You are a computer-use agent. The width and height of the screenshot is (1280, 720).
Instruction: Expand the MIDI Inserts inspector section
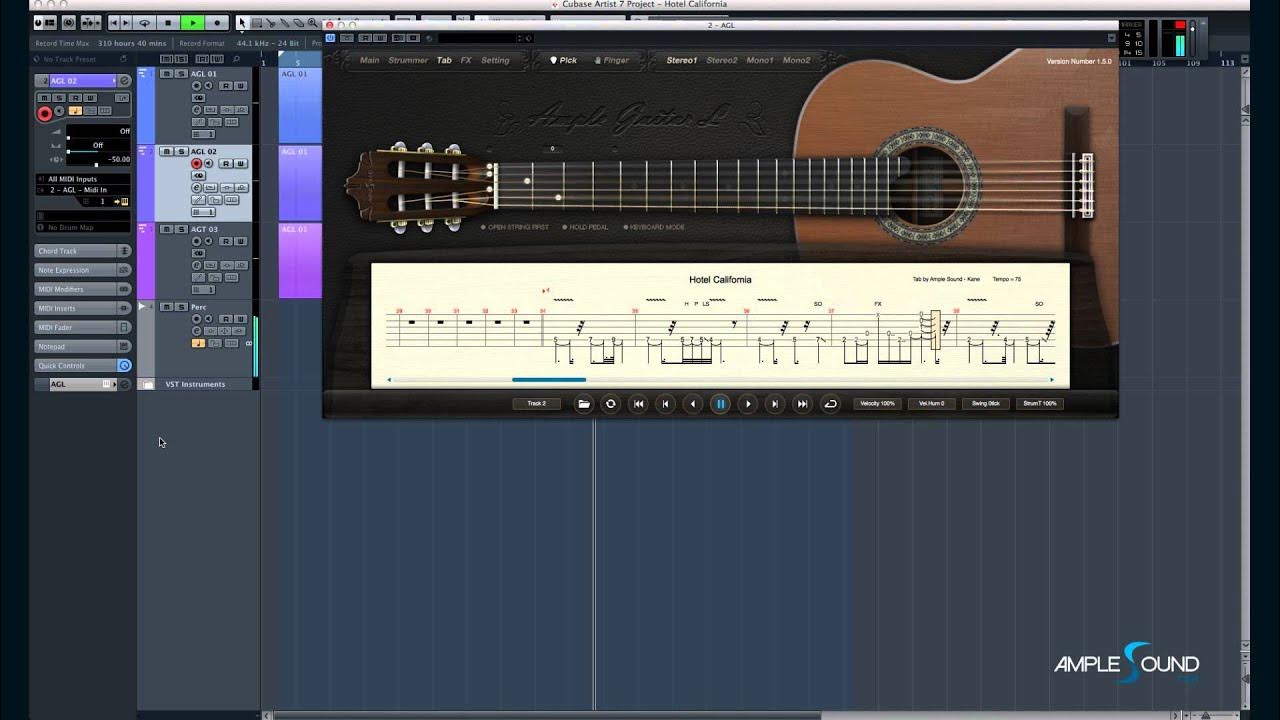pyautogui.click(x=83, y=308)
